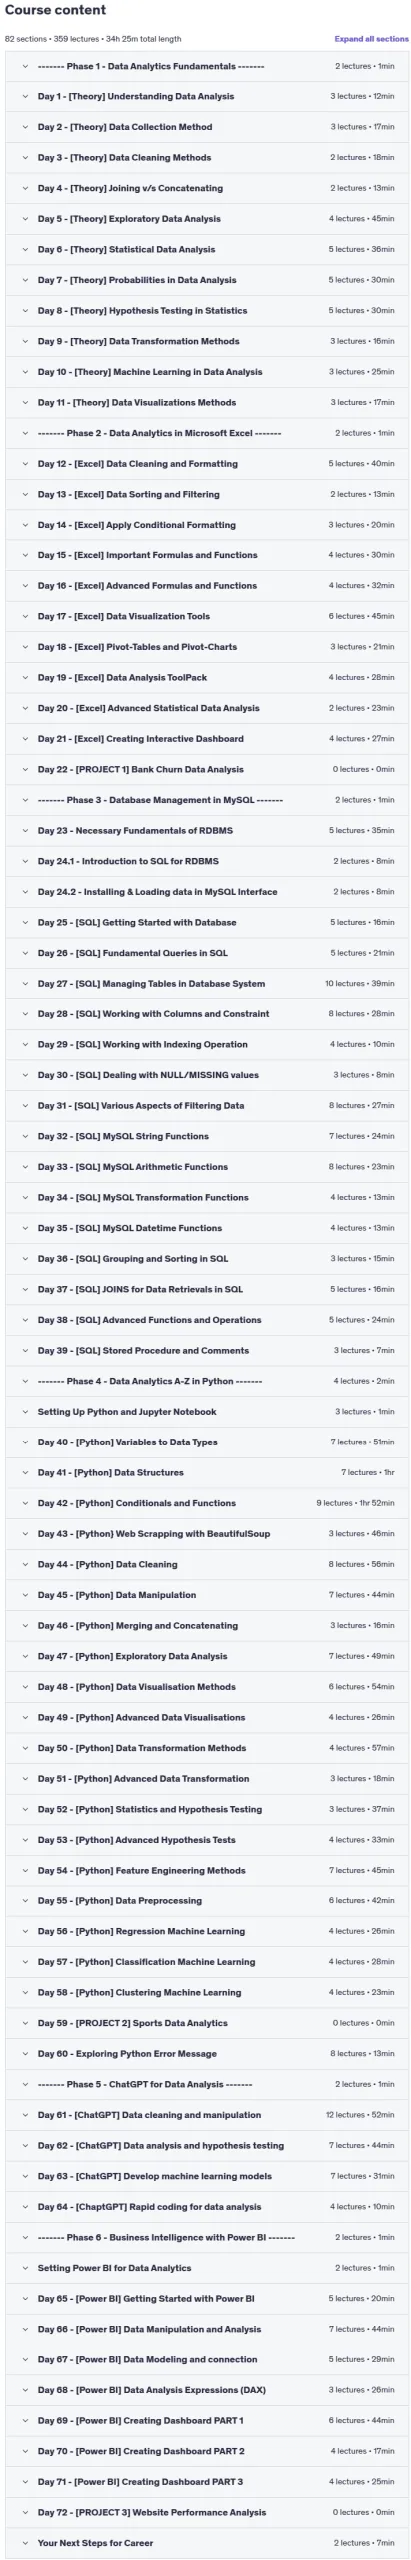Click chevron icon of Day 27 Managing Tables
The width and height of the screenshot is (411, 2560).
[x=25, y=984]
